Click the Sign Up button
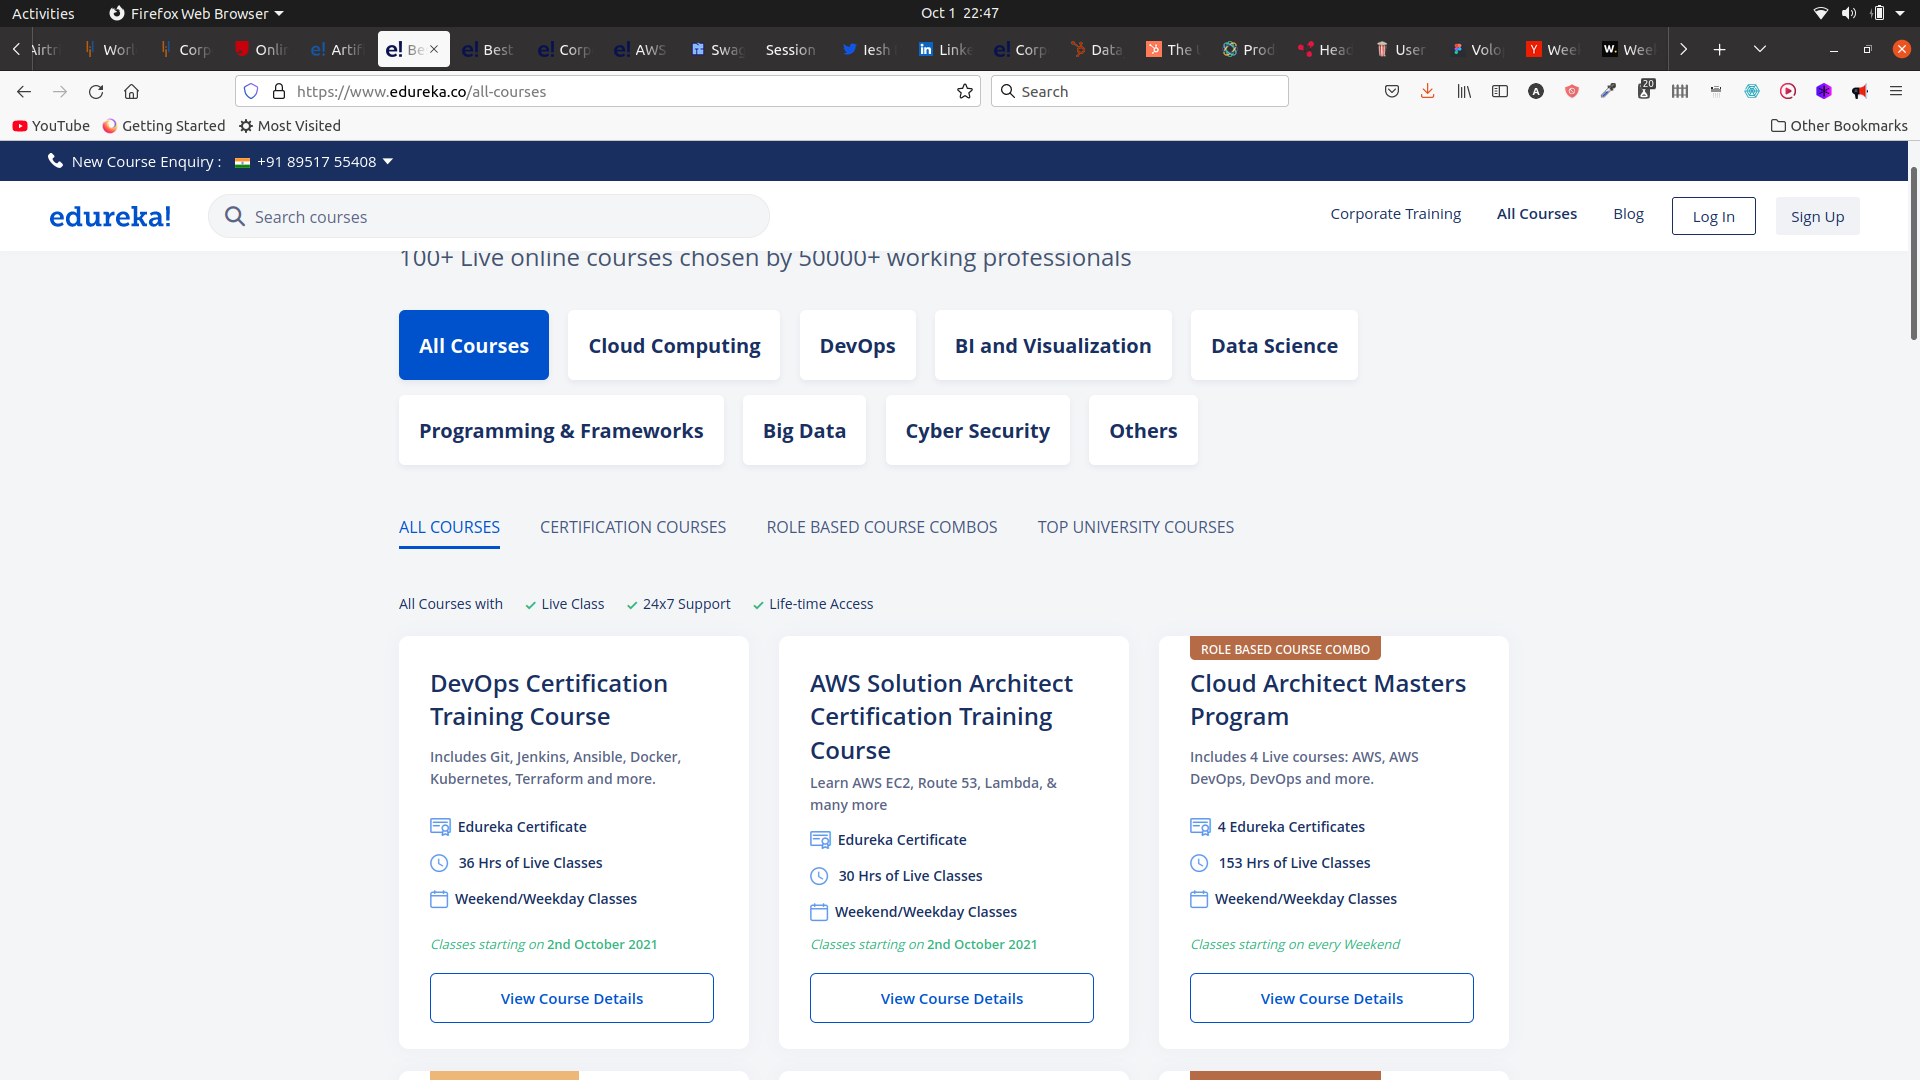Viewport: 1920px width, 1080px height. tap(1817, 216)
